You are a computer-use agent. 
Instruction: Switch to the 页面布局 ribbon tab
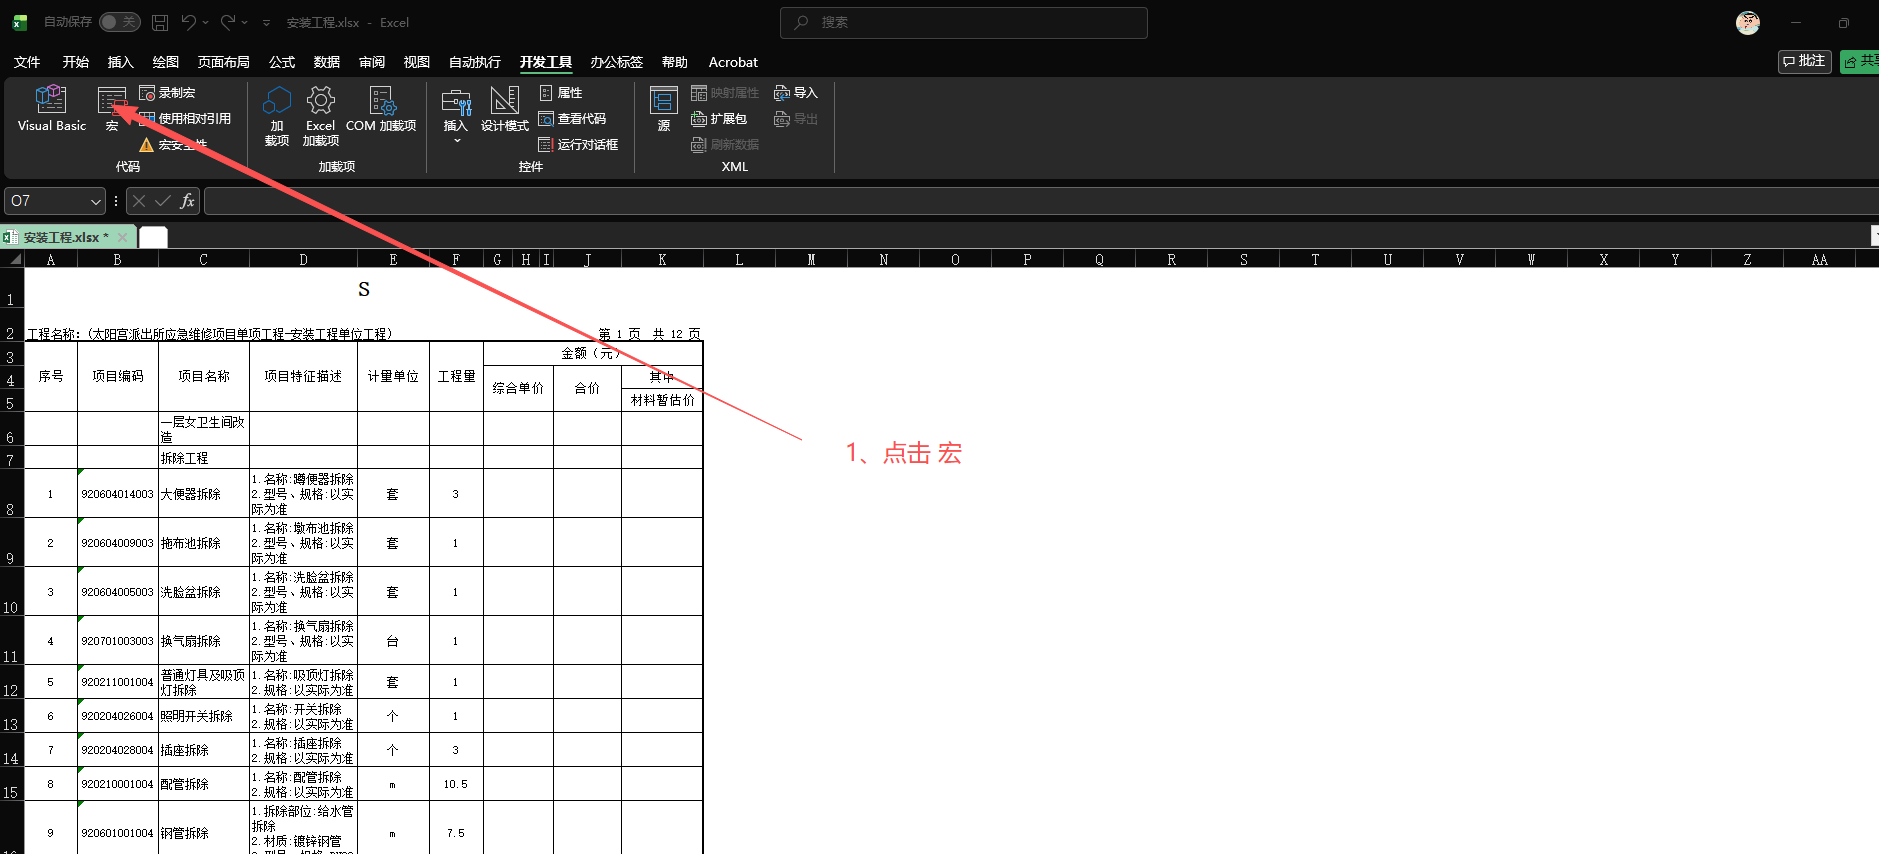tap(223, 62)
